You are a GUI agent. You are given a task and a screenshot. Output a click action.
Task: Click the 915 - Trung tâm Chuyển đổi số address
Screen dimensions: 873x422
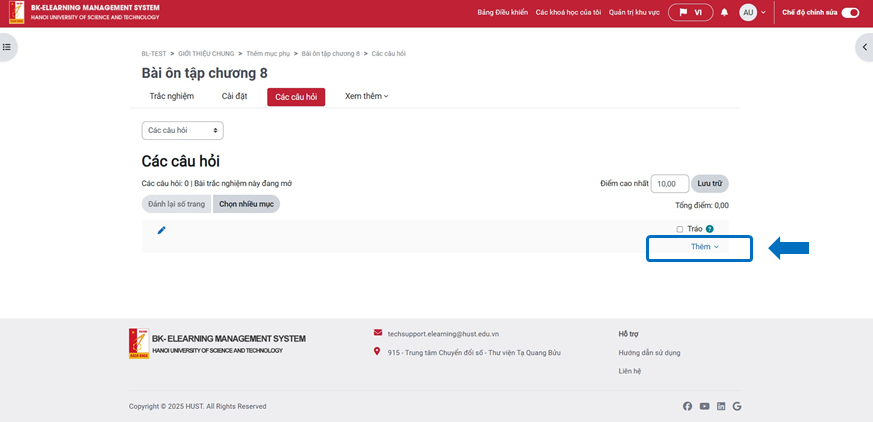pos(474,352)
